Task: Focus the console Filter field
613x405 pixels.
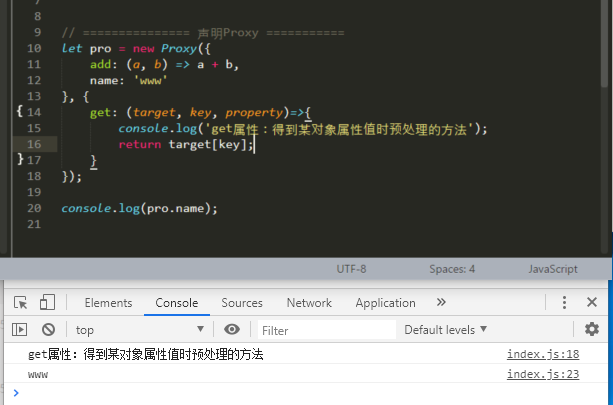Action: pyautogui.click(x=327, y=330)
